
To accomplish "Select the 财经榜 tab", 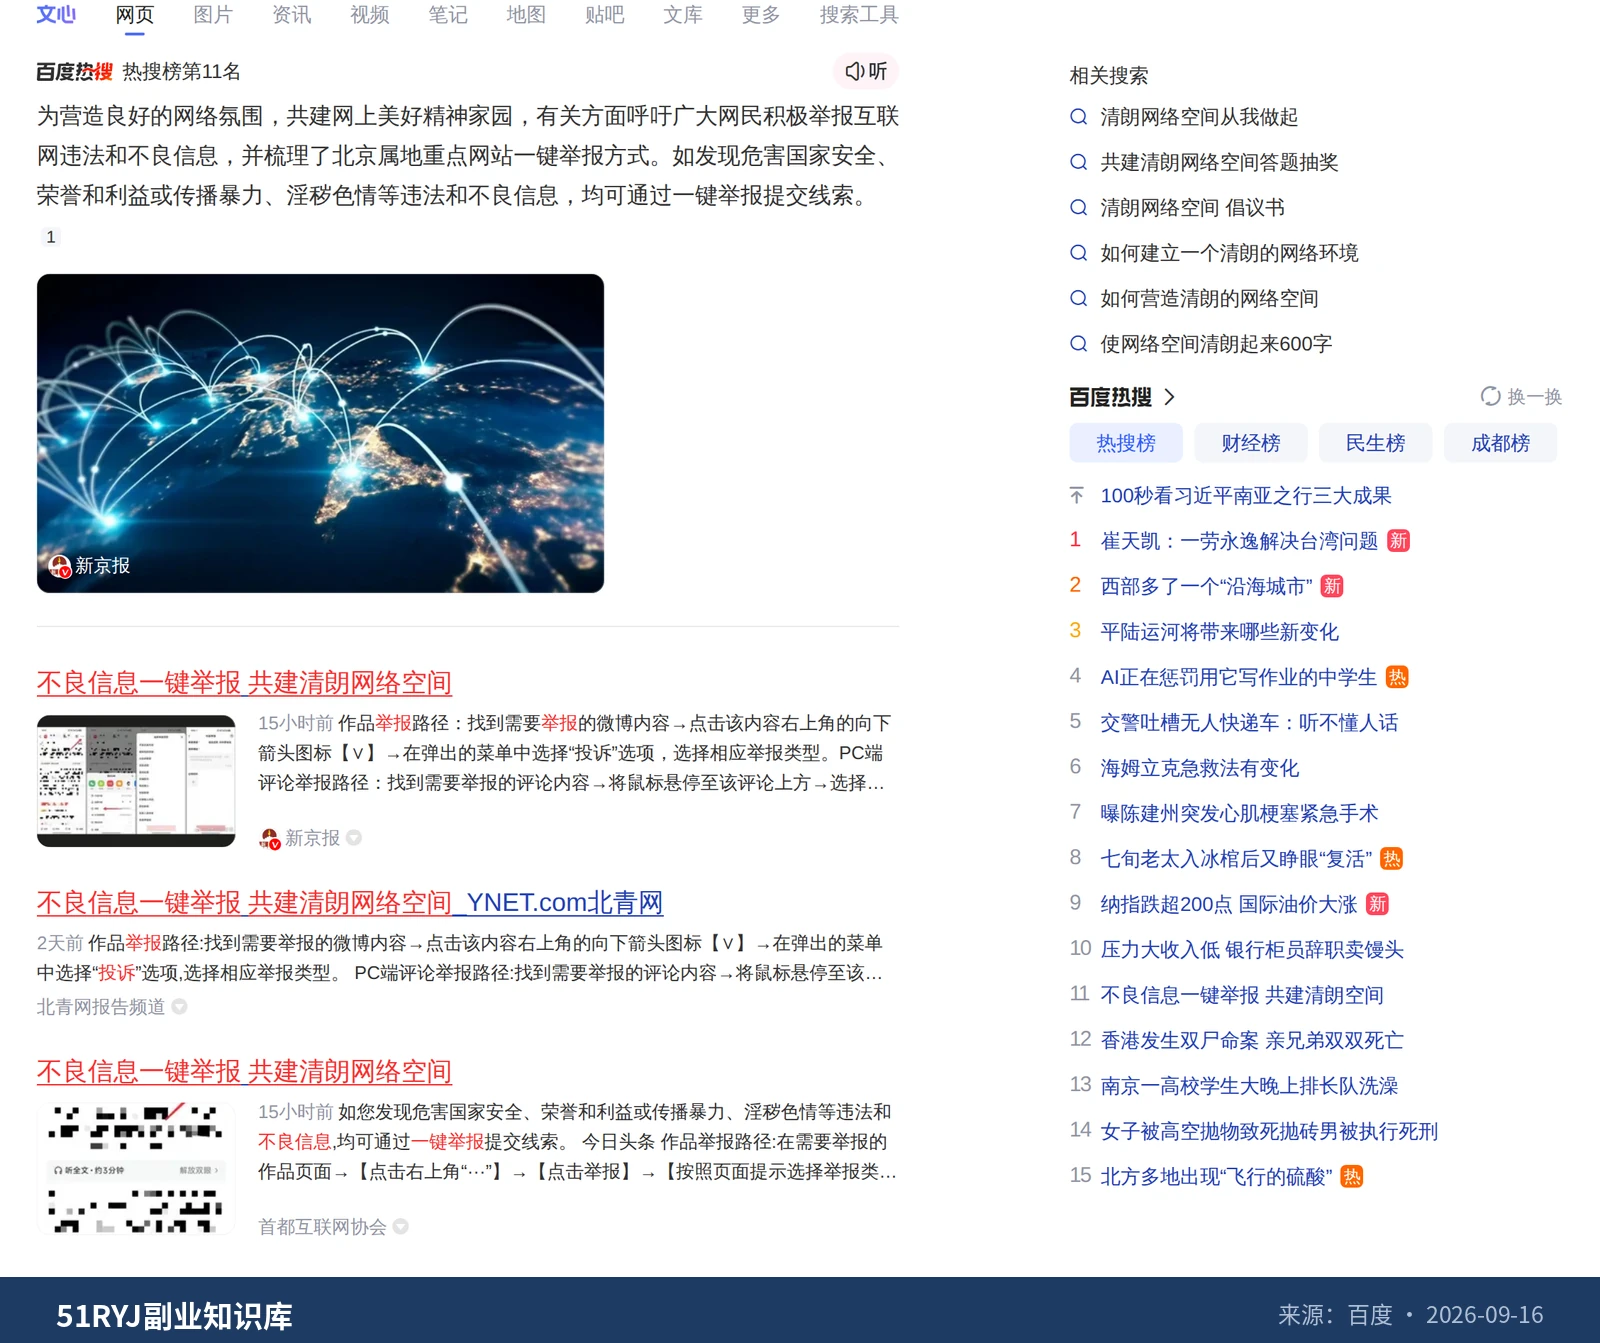I will [x=1251, y=443].
